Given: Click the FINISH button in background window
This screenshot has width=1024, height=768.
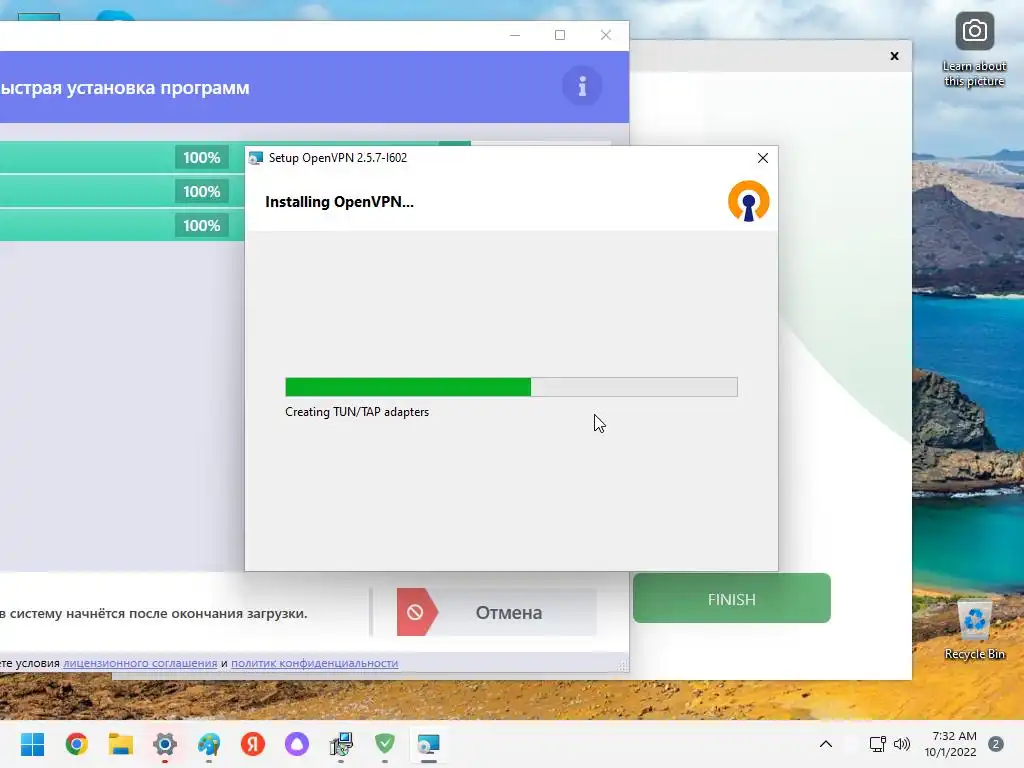Looking at the screenshot, I should (731, 598).
